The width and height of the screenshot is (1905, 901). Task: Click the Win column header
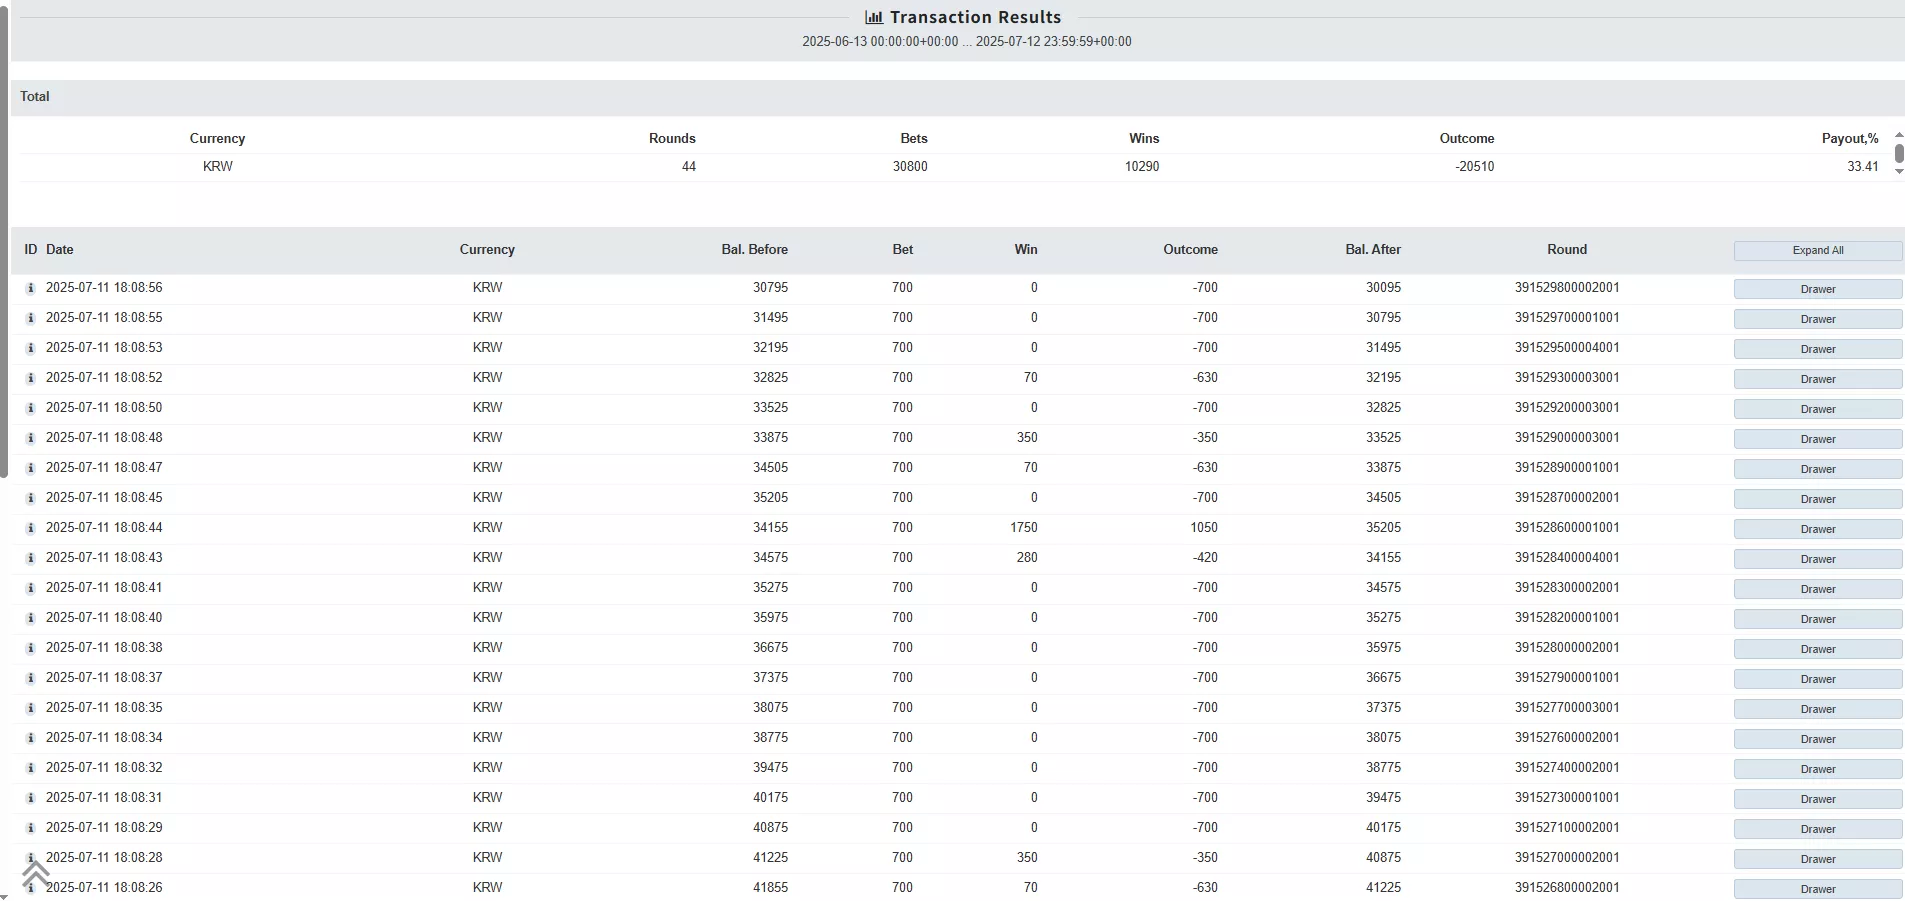coord(1026,250)
